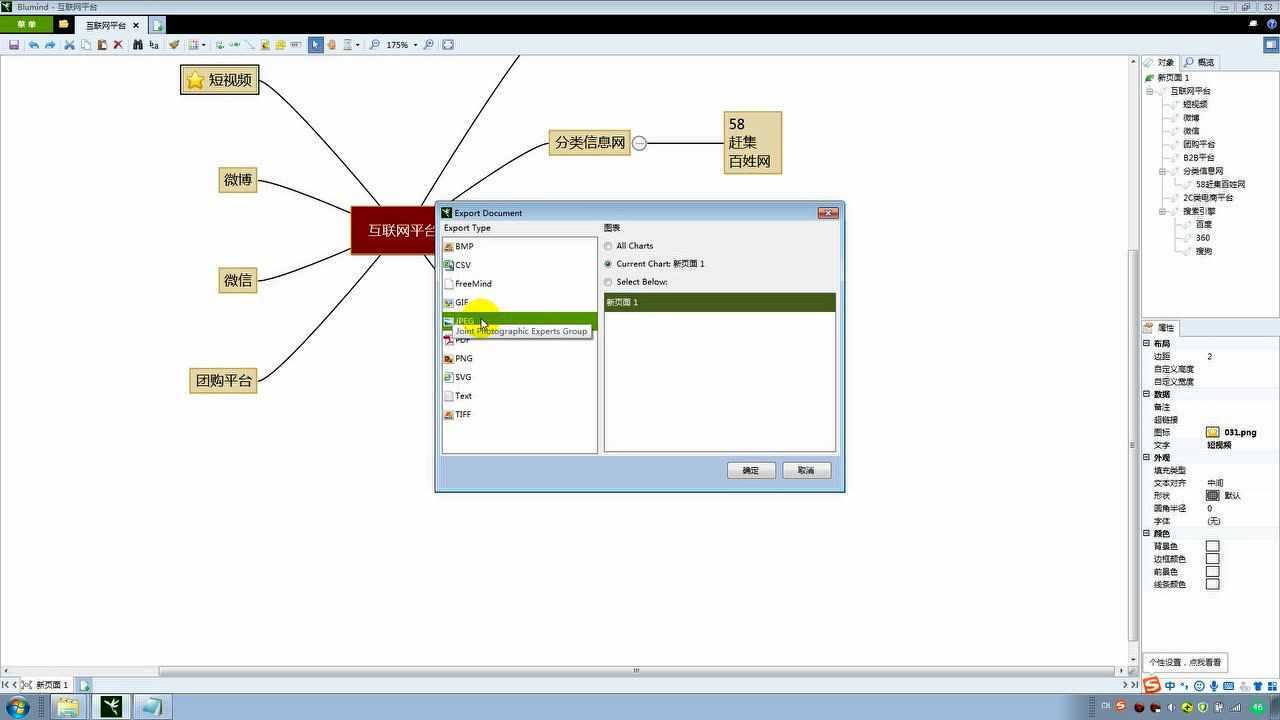Click the Cut scissors icon
The height and width of the screenshot is (720, 1280).
click(69, 45)
